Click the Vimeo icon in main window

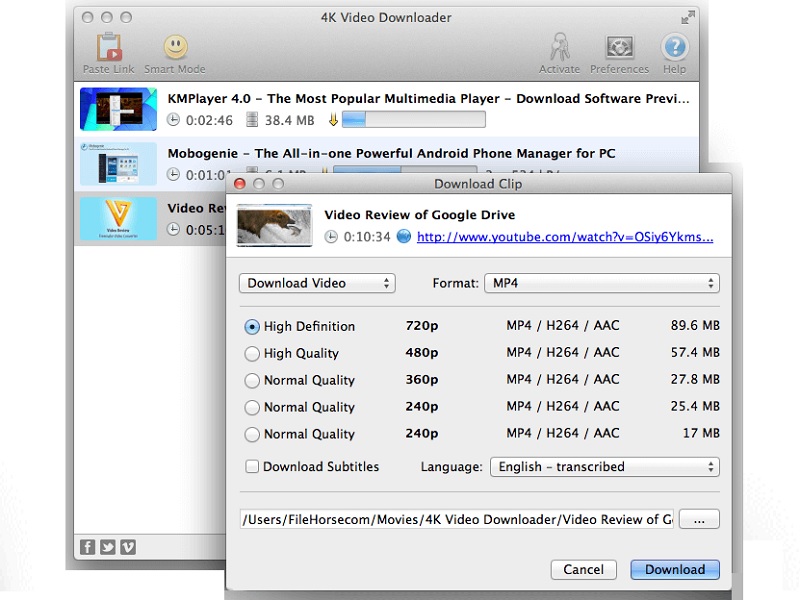[x=128, y=547]
